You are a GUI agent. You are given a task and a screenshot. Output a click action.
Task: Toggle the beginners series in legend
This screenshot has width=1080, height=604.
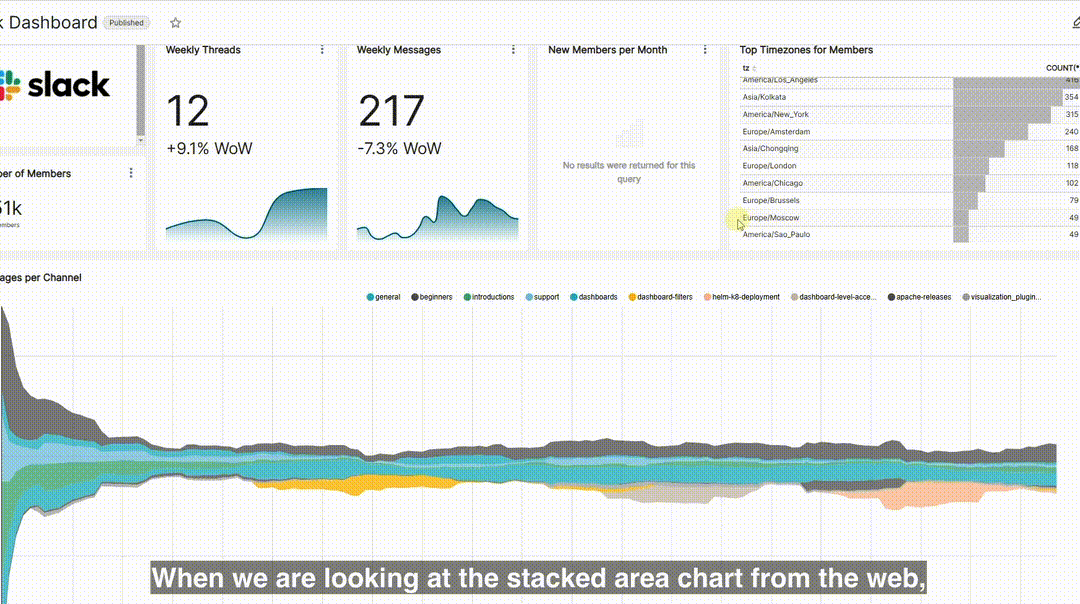click(432, 297)
